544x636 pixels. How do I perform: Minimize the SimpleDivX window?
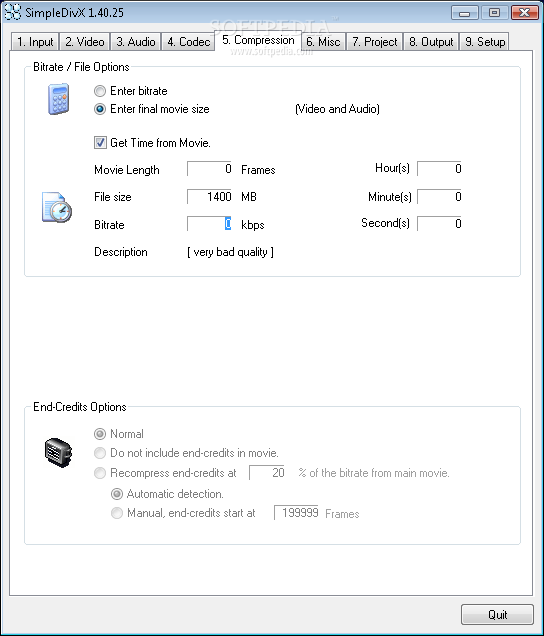(464, 13)
